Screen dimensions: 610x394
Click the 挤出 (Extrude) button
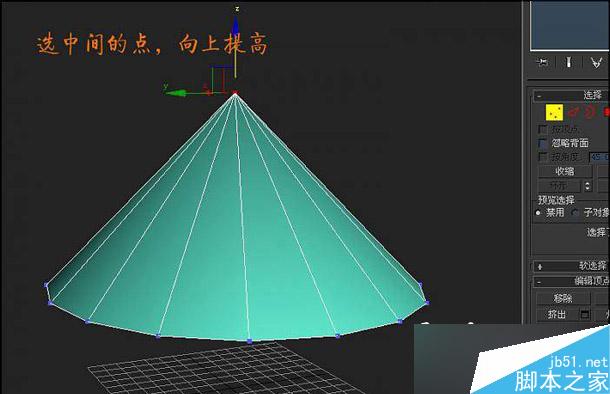[x=557, y=314]
